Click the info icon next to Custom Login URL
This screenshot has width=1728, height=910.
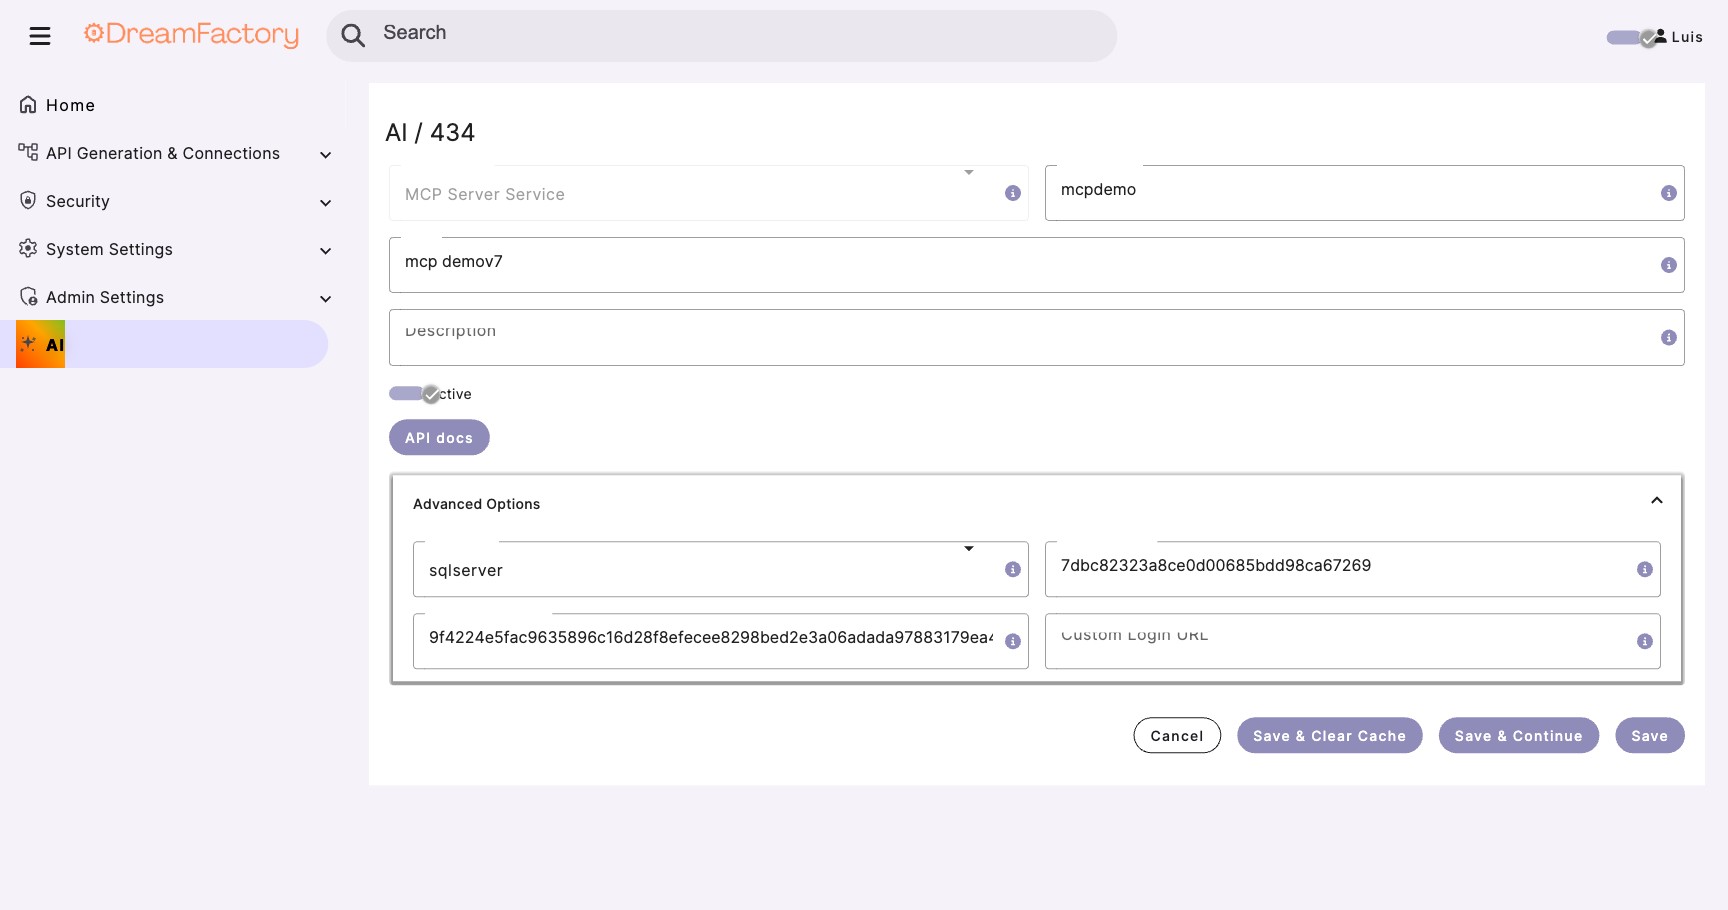[x=1646, y=641]
